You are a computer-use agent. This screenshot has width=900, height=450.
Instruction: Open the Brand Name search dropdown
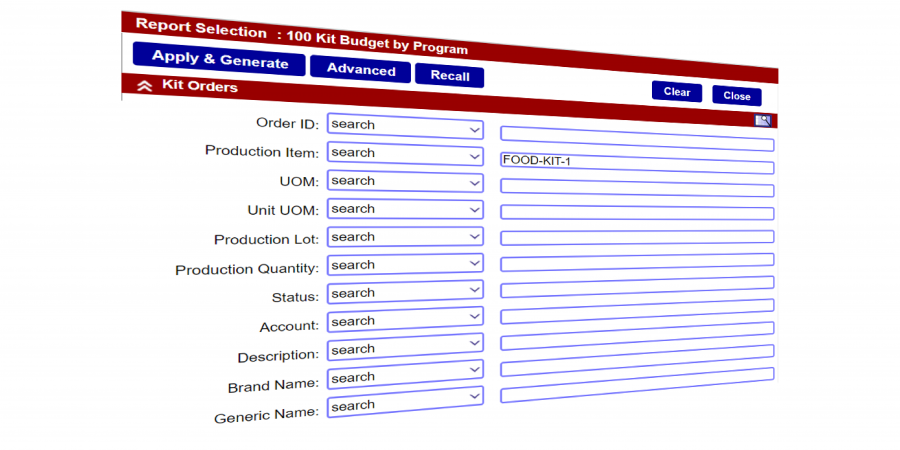point(405,375)
